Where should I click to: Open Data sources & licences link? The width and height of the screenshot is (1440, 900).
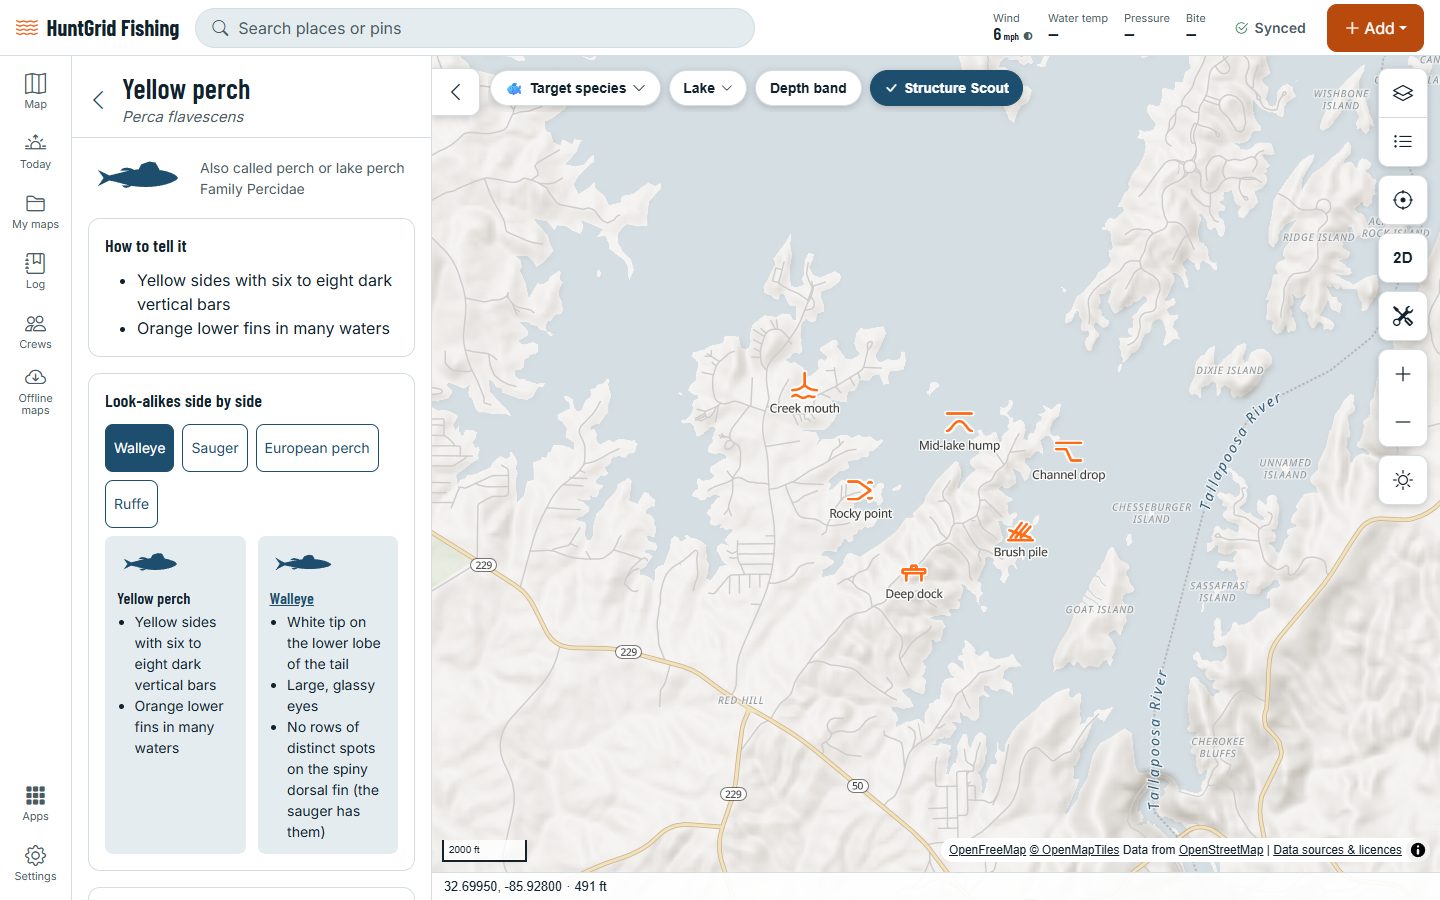1337,850
